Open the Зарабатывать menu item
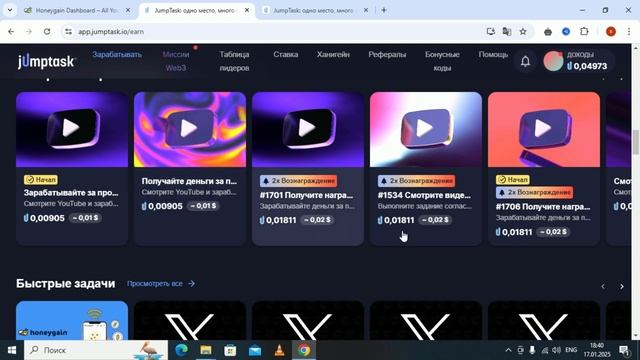 (117, 54)
